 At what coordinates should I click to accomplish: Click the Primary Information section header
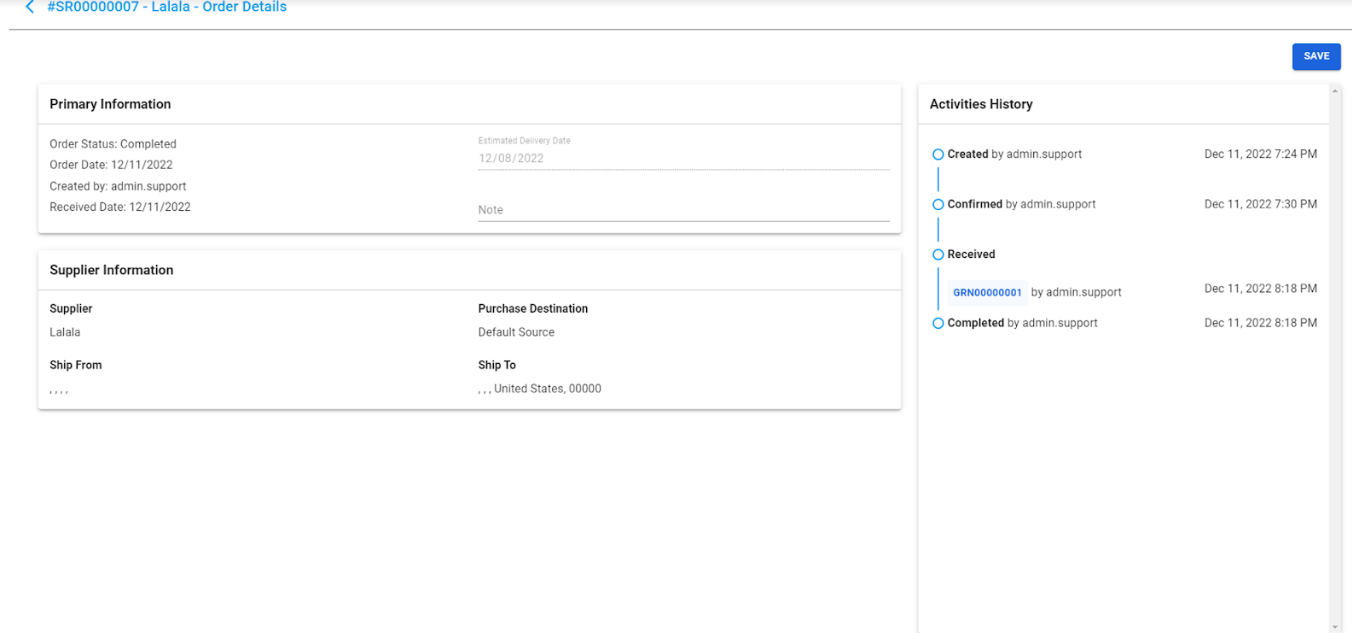tap(110, 104)
